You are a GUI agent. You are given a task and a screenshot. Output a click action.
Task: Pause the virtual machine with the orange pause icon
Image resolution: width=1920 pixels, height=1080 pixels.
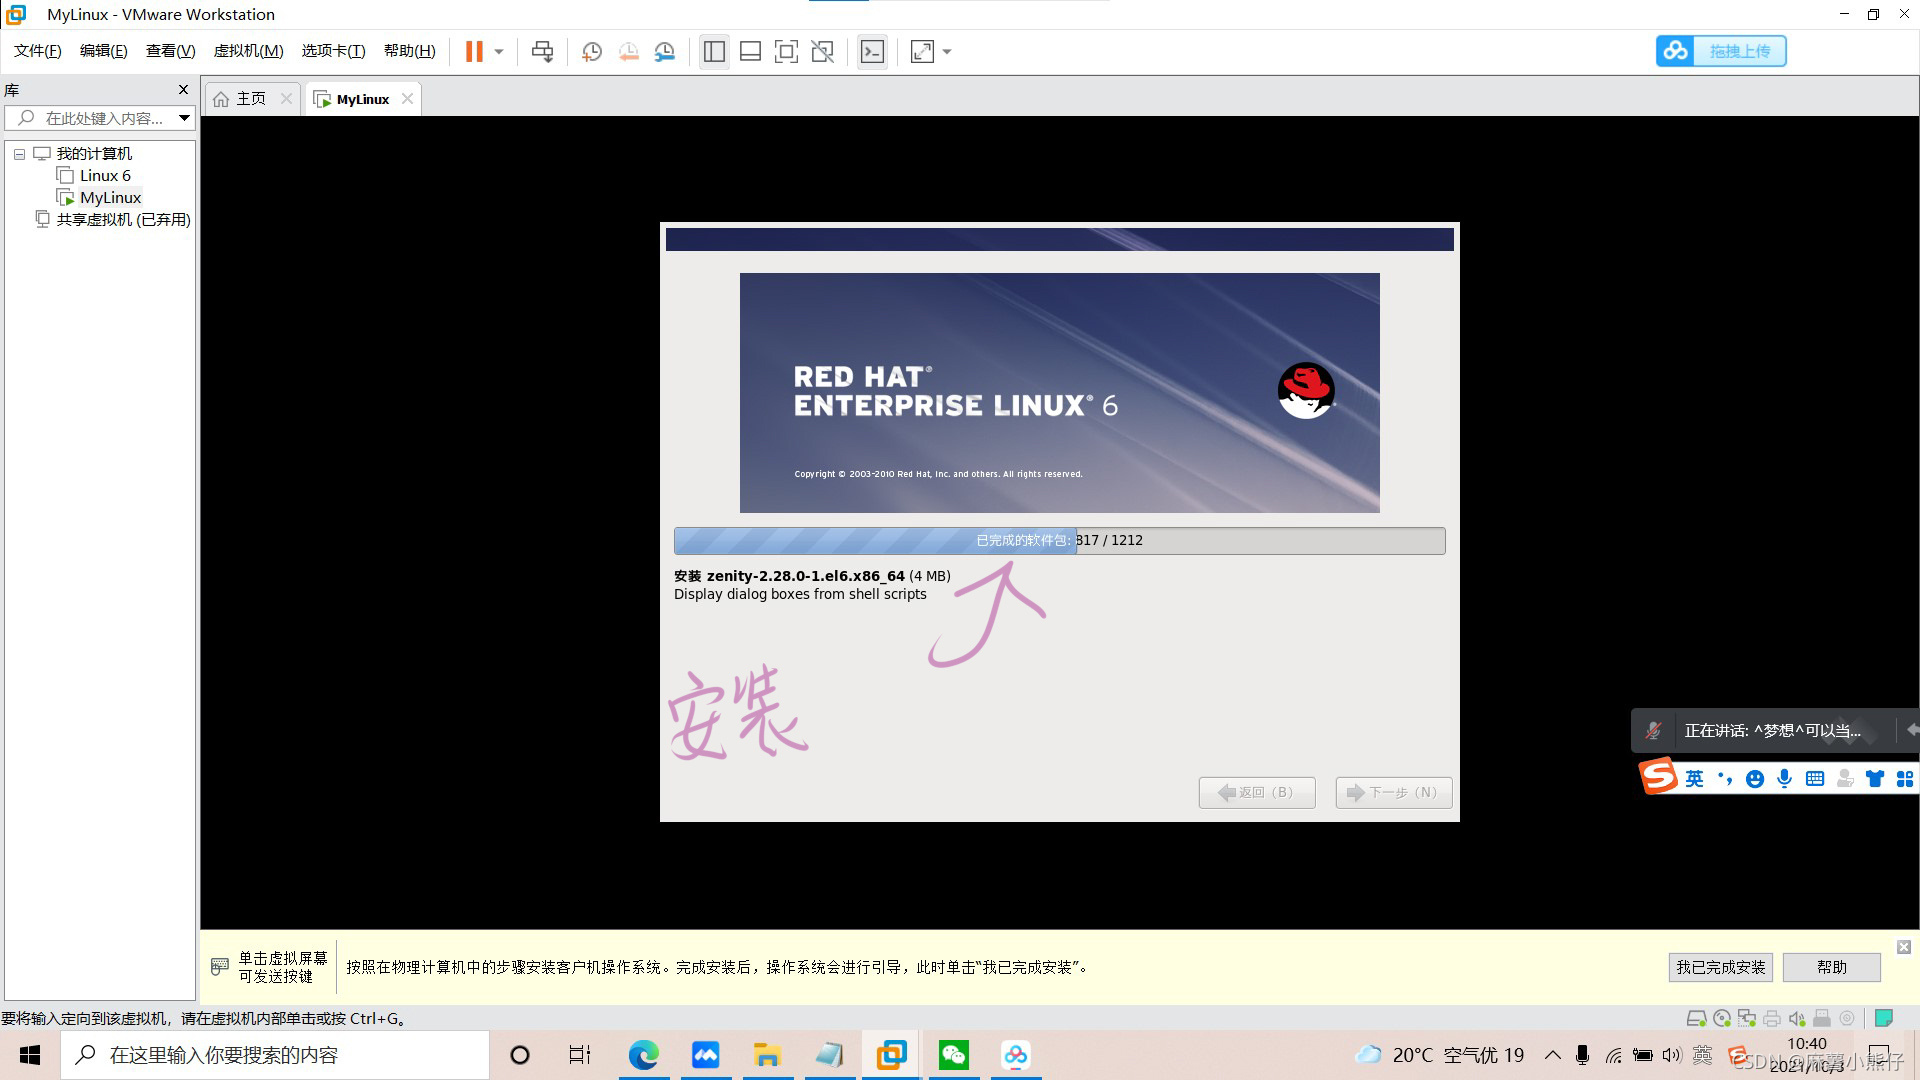point(474,52)
